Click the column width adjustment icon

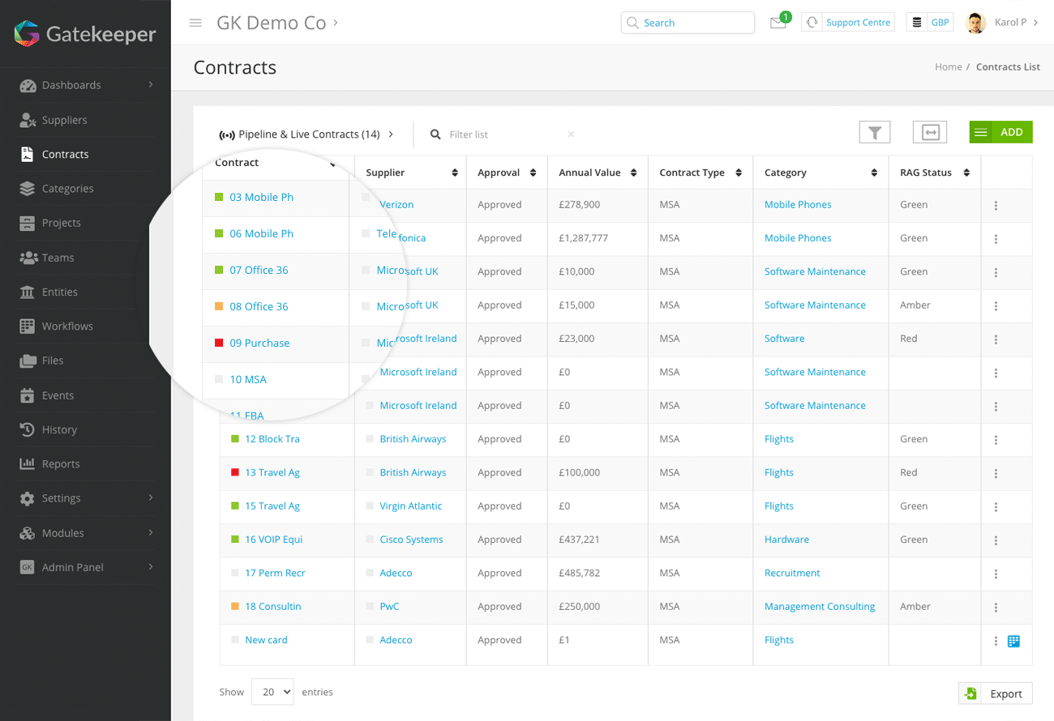pos(931,131)
